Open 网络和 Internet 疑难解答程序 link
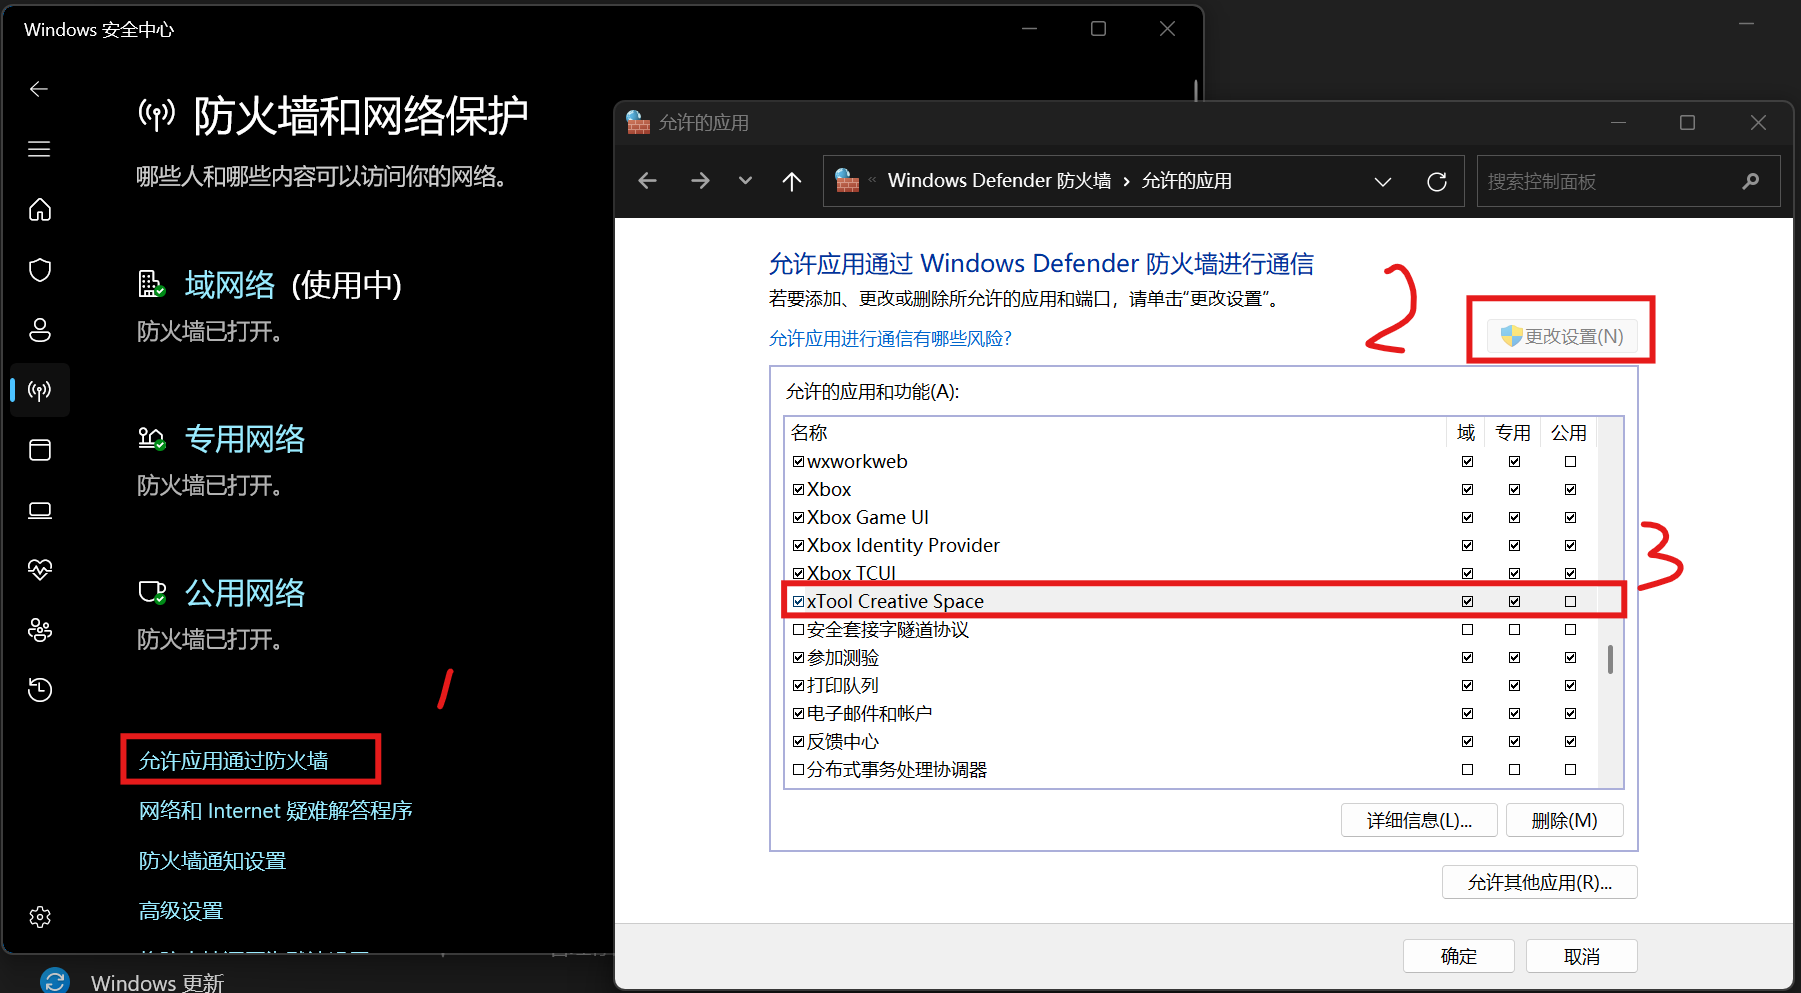 click(x=275, y=811)
